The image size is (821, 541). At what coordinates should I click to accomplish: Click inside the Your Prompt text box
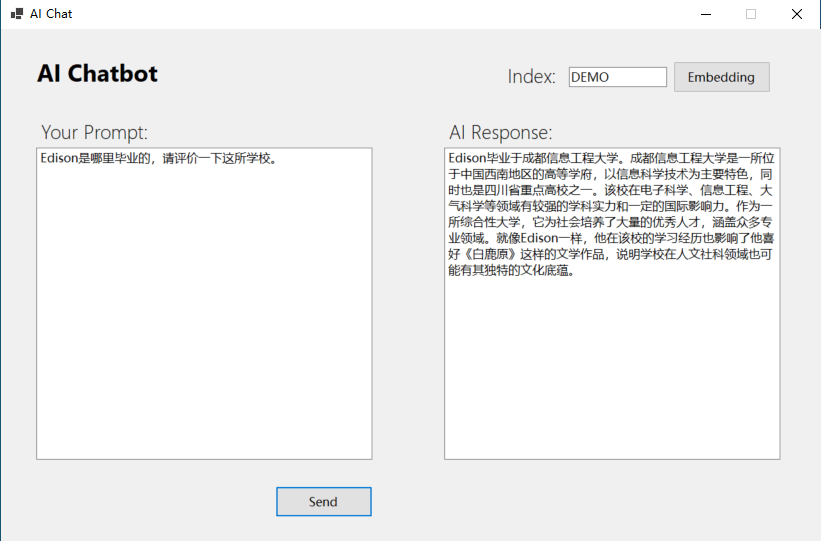pos(204,304)
